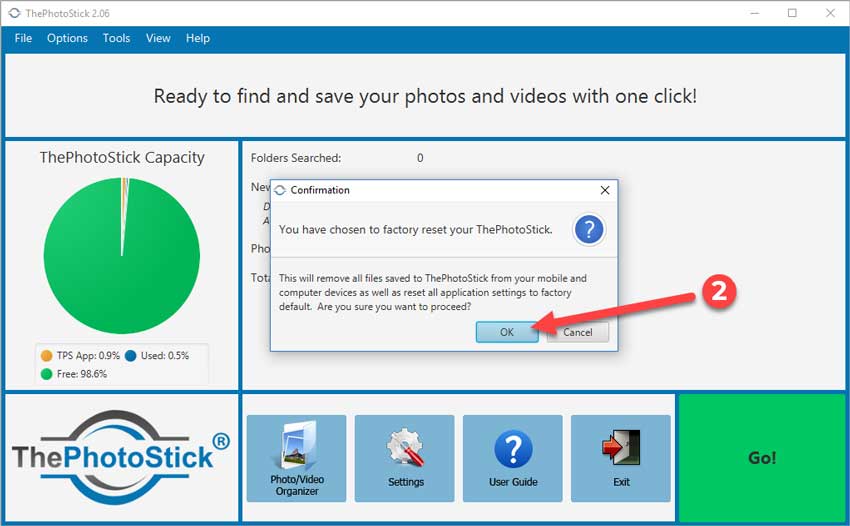Click the Confirmation dialog title icon
The height and width of the screenshot is (526, 850).
(x=280, y=190)
